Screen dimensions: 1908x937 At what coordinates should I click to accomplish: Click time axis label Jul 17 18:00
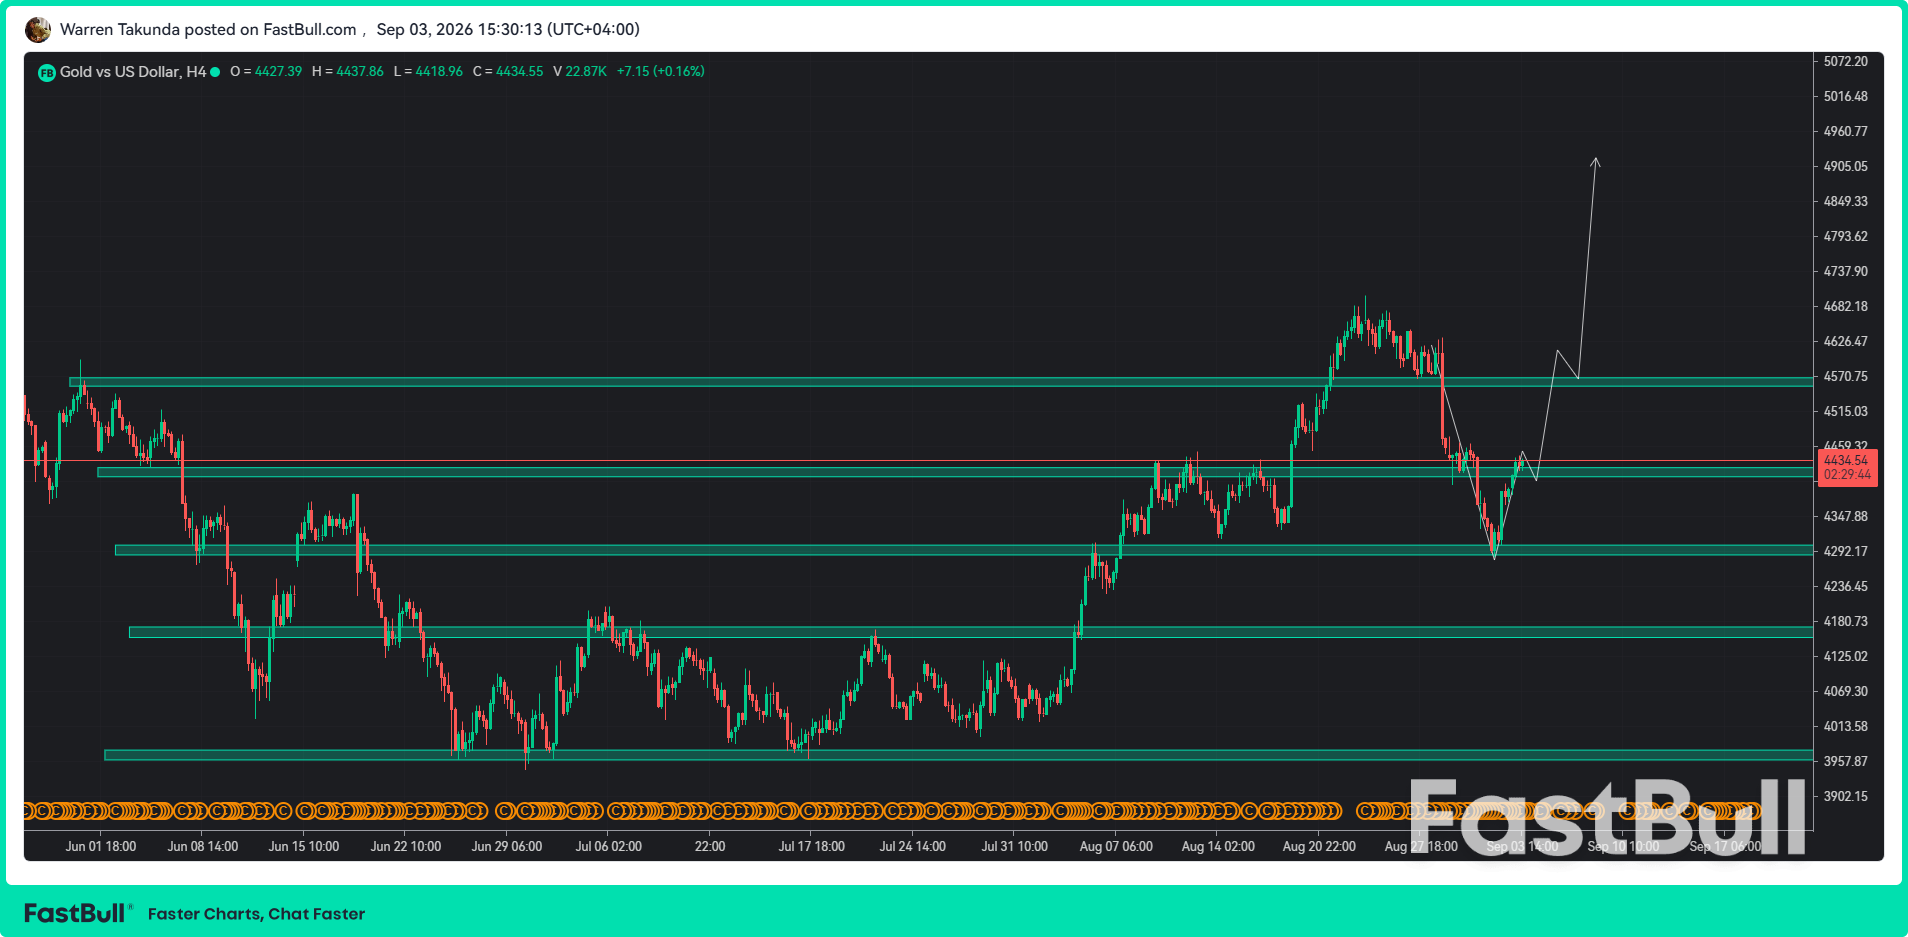[812, 847]
